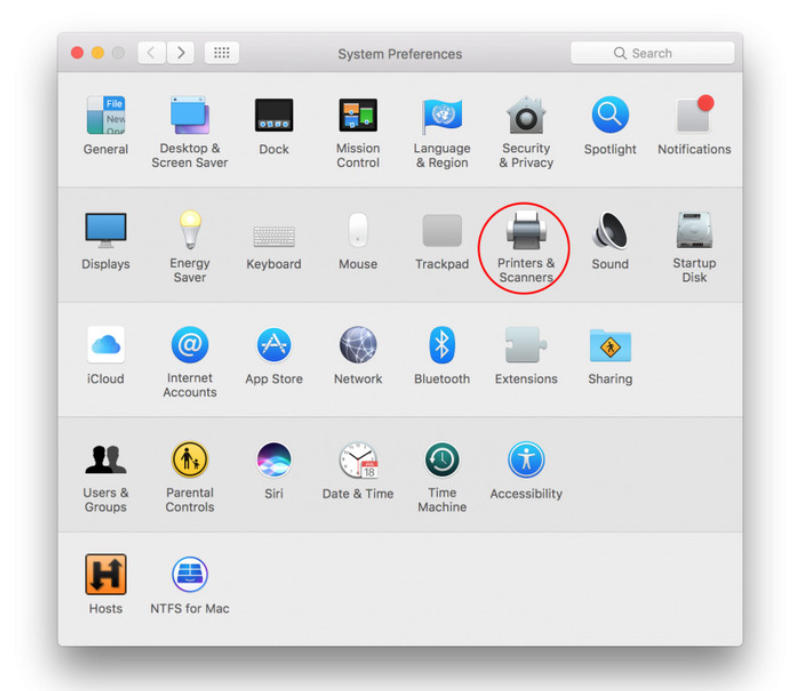Click the back navigation arrow

coord(148,52)
